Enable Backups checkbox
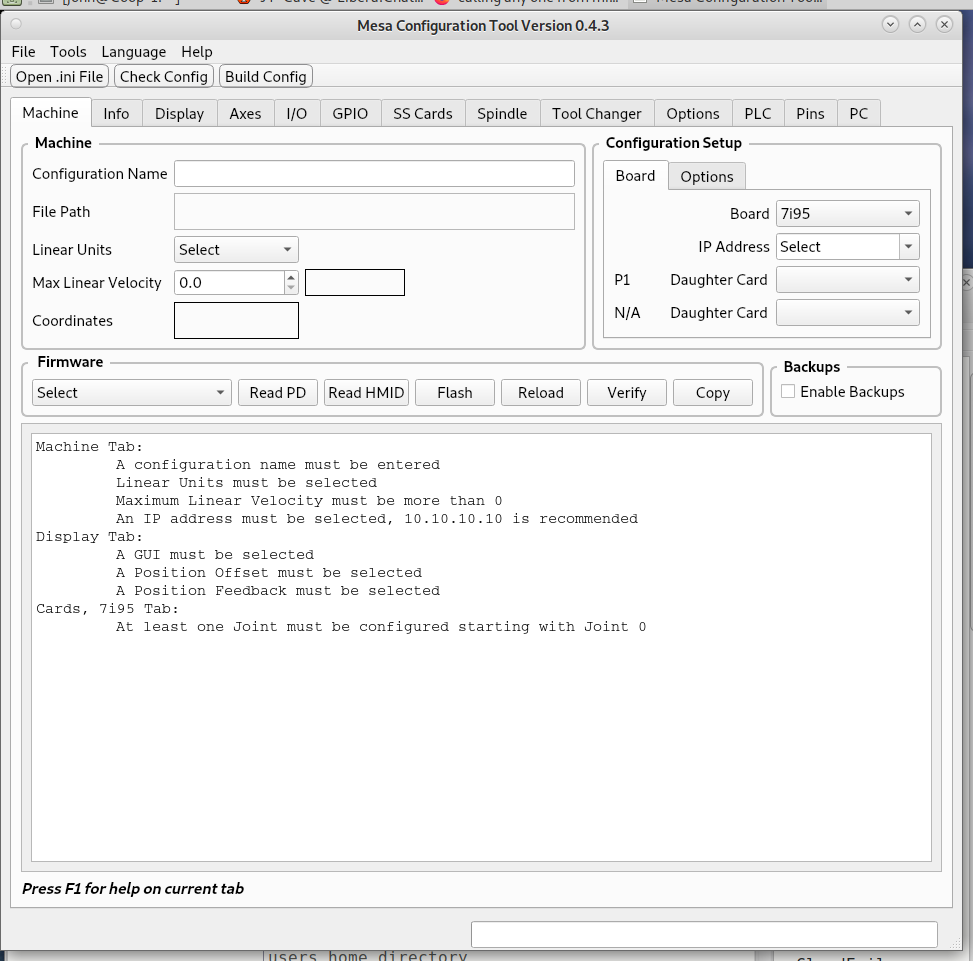The image size is (973, 961). click(788, 391)
